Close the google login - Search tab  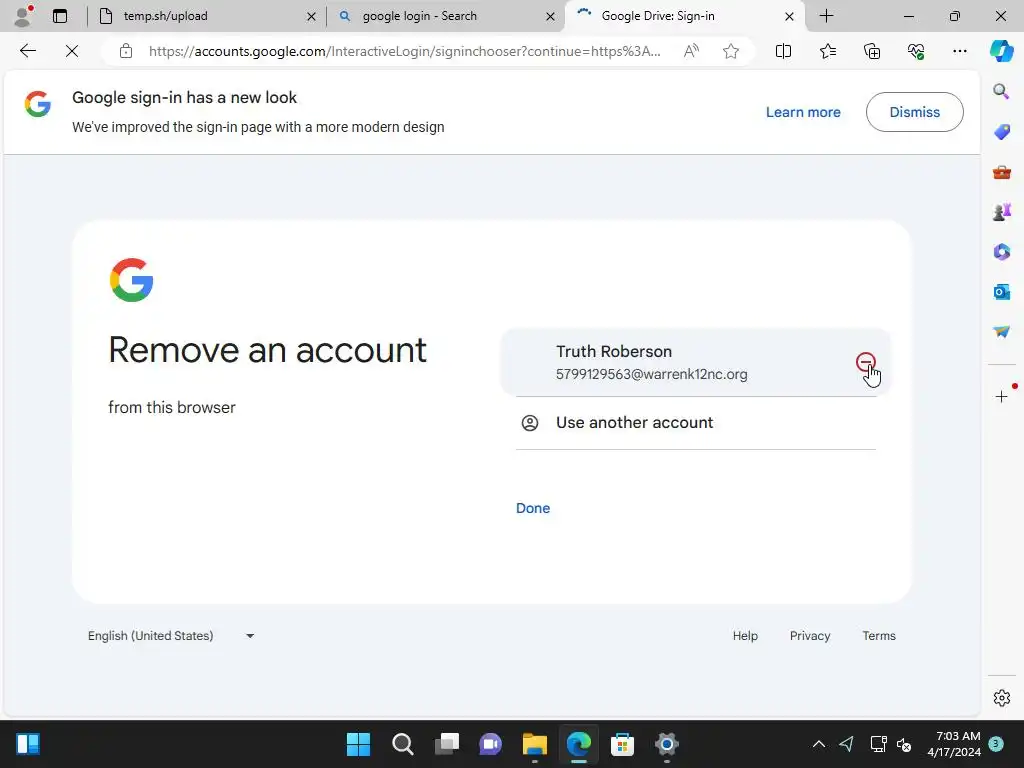pyautogui.click(x=551, y=16)
